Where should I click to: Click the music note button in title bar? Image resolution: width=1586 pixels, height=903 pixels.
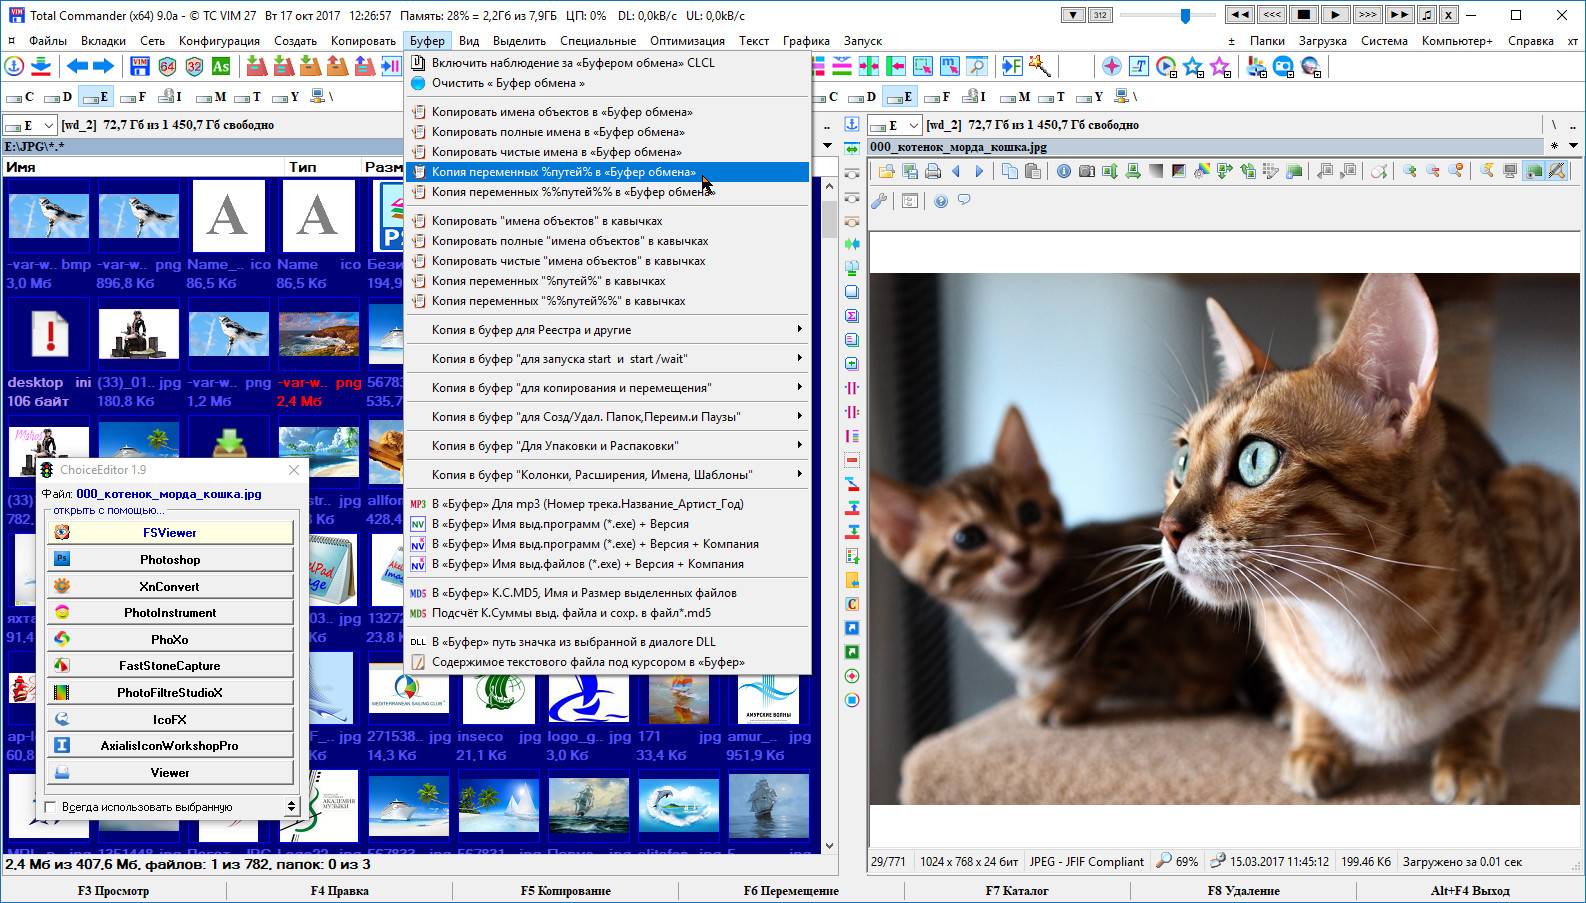[1427, 15]
